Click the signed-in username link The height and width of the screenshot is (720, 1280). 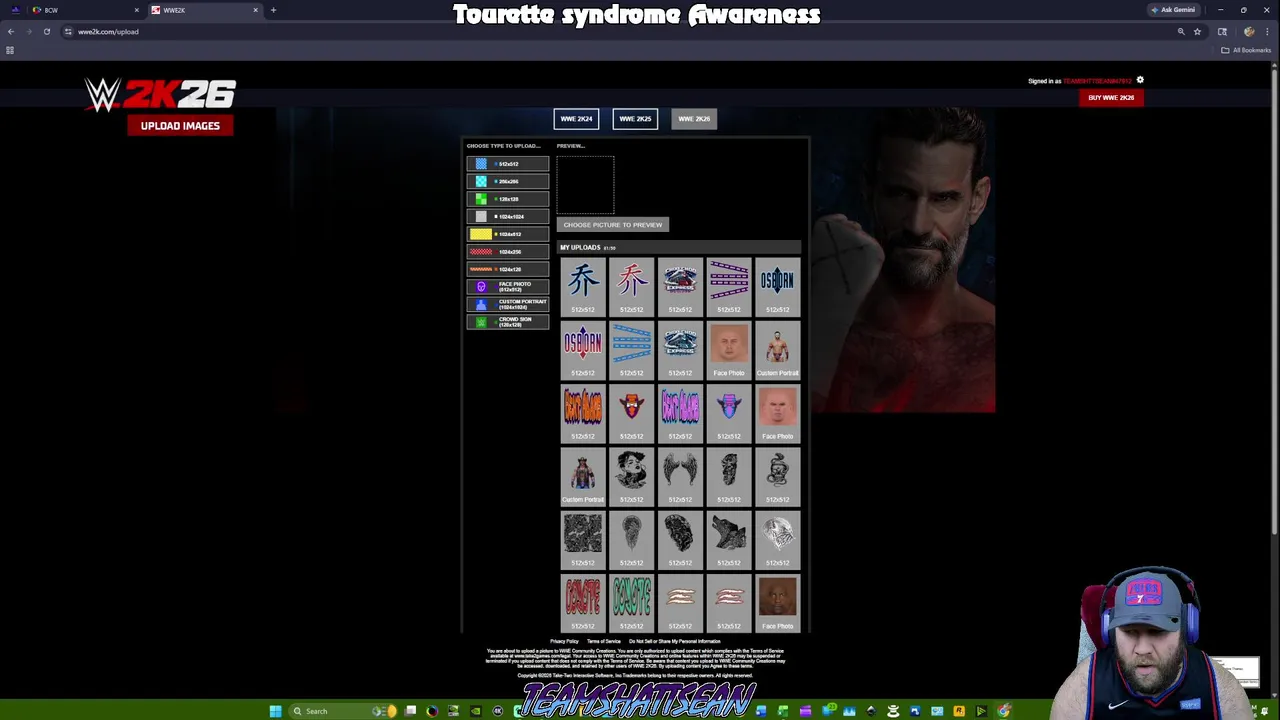(x=1097, y=81)
